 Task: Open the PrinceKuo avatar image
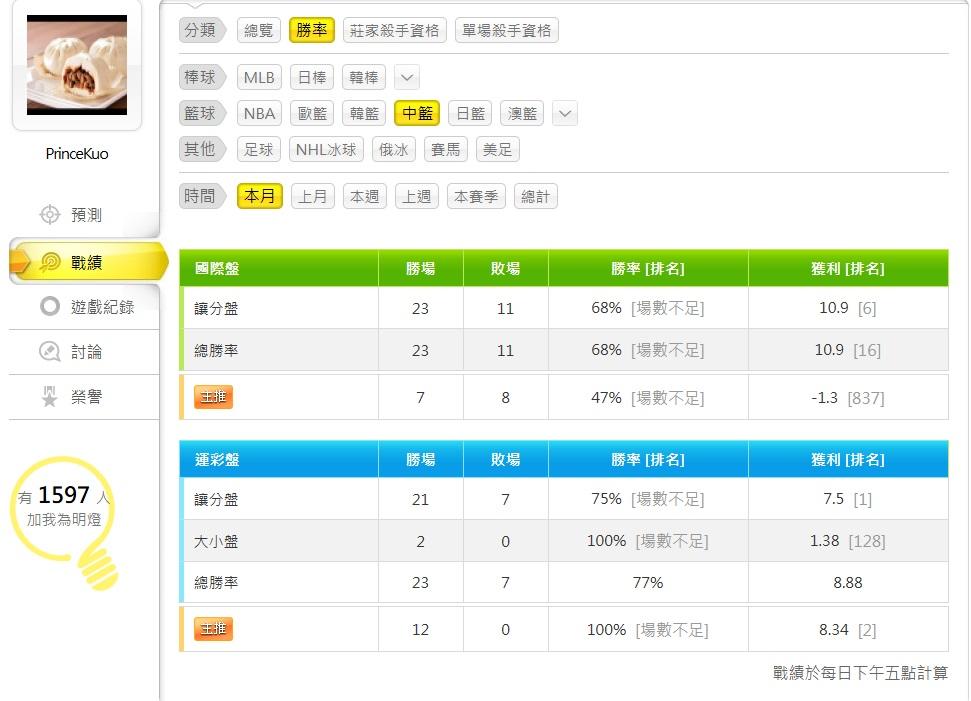[77, 65]
